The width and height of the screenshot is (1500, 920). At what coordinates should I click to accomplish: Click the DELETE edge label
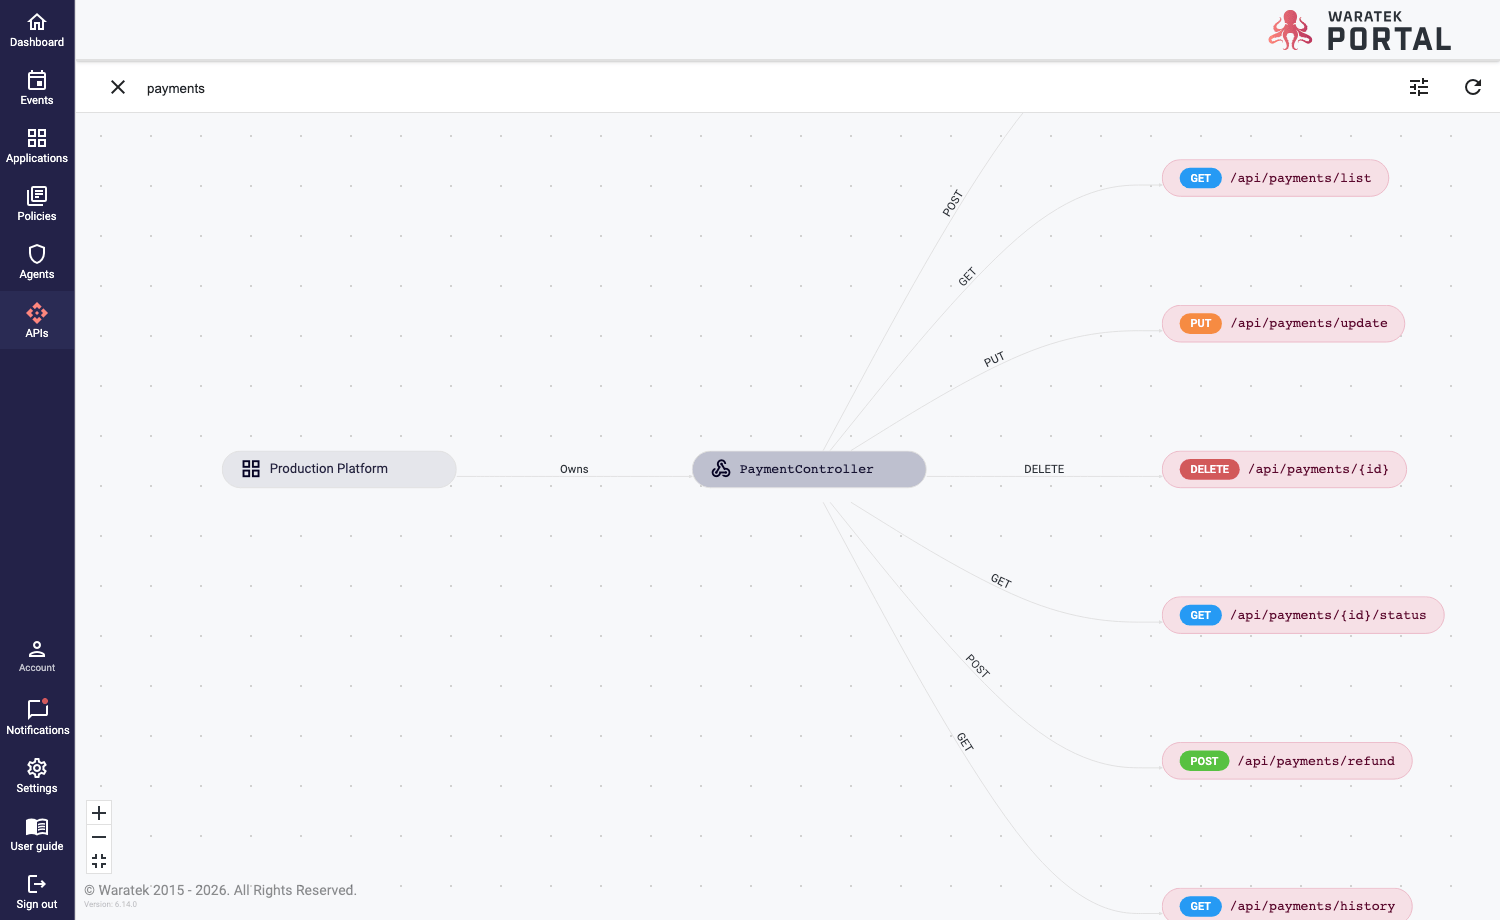pyautogui.click(x=1044, y=469)
